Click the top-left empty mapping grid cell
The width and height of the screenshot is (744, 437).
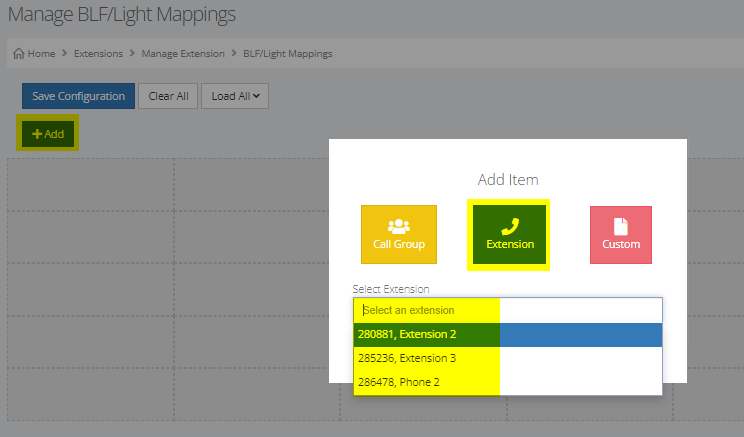point(91,185)
